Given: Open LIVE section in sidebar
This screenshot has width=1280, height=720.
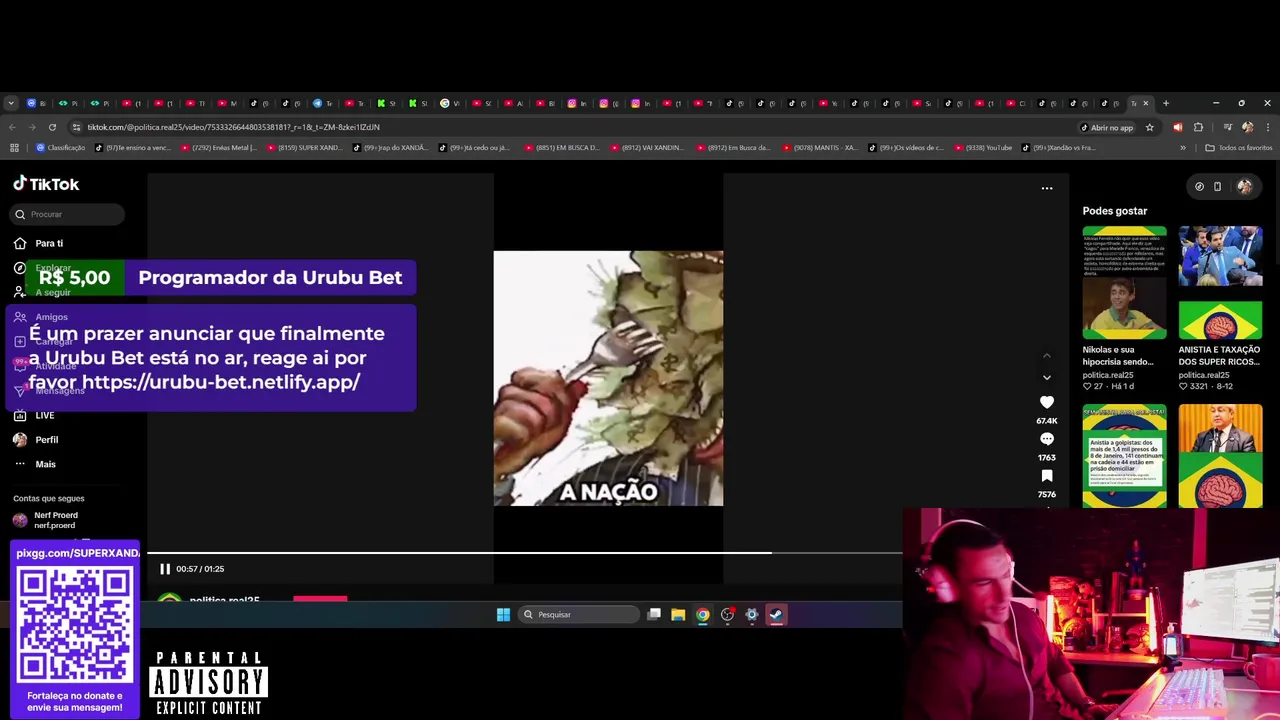Looking at the screenshot, I should pyautogui.click(x=34, y=415).
